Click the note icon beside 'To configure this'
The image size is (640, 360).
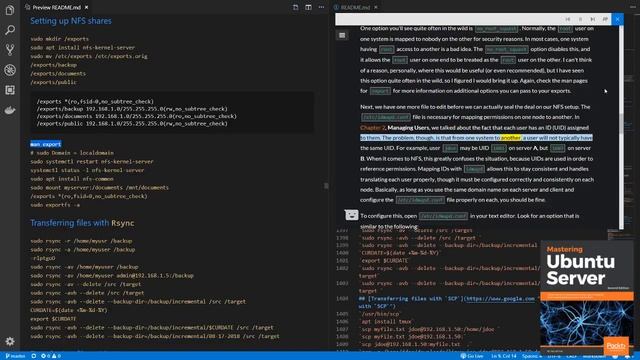[x=351, y=215]
